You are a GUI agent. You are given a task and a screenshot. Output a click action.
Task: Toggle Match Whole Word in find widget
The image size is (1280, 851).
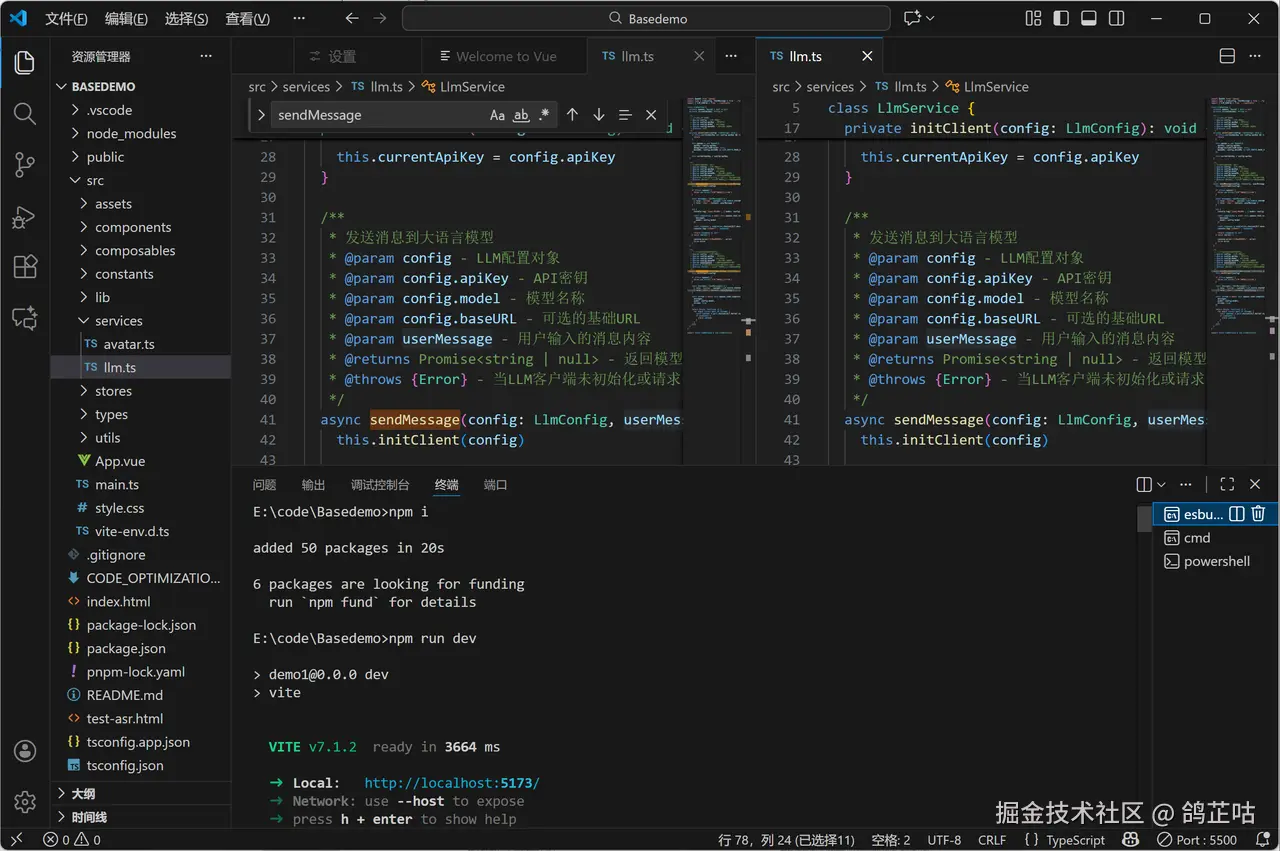click(x=521, y=115)
